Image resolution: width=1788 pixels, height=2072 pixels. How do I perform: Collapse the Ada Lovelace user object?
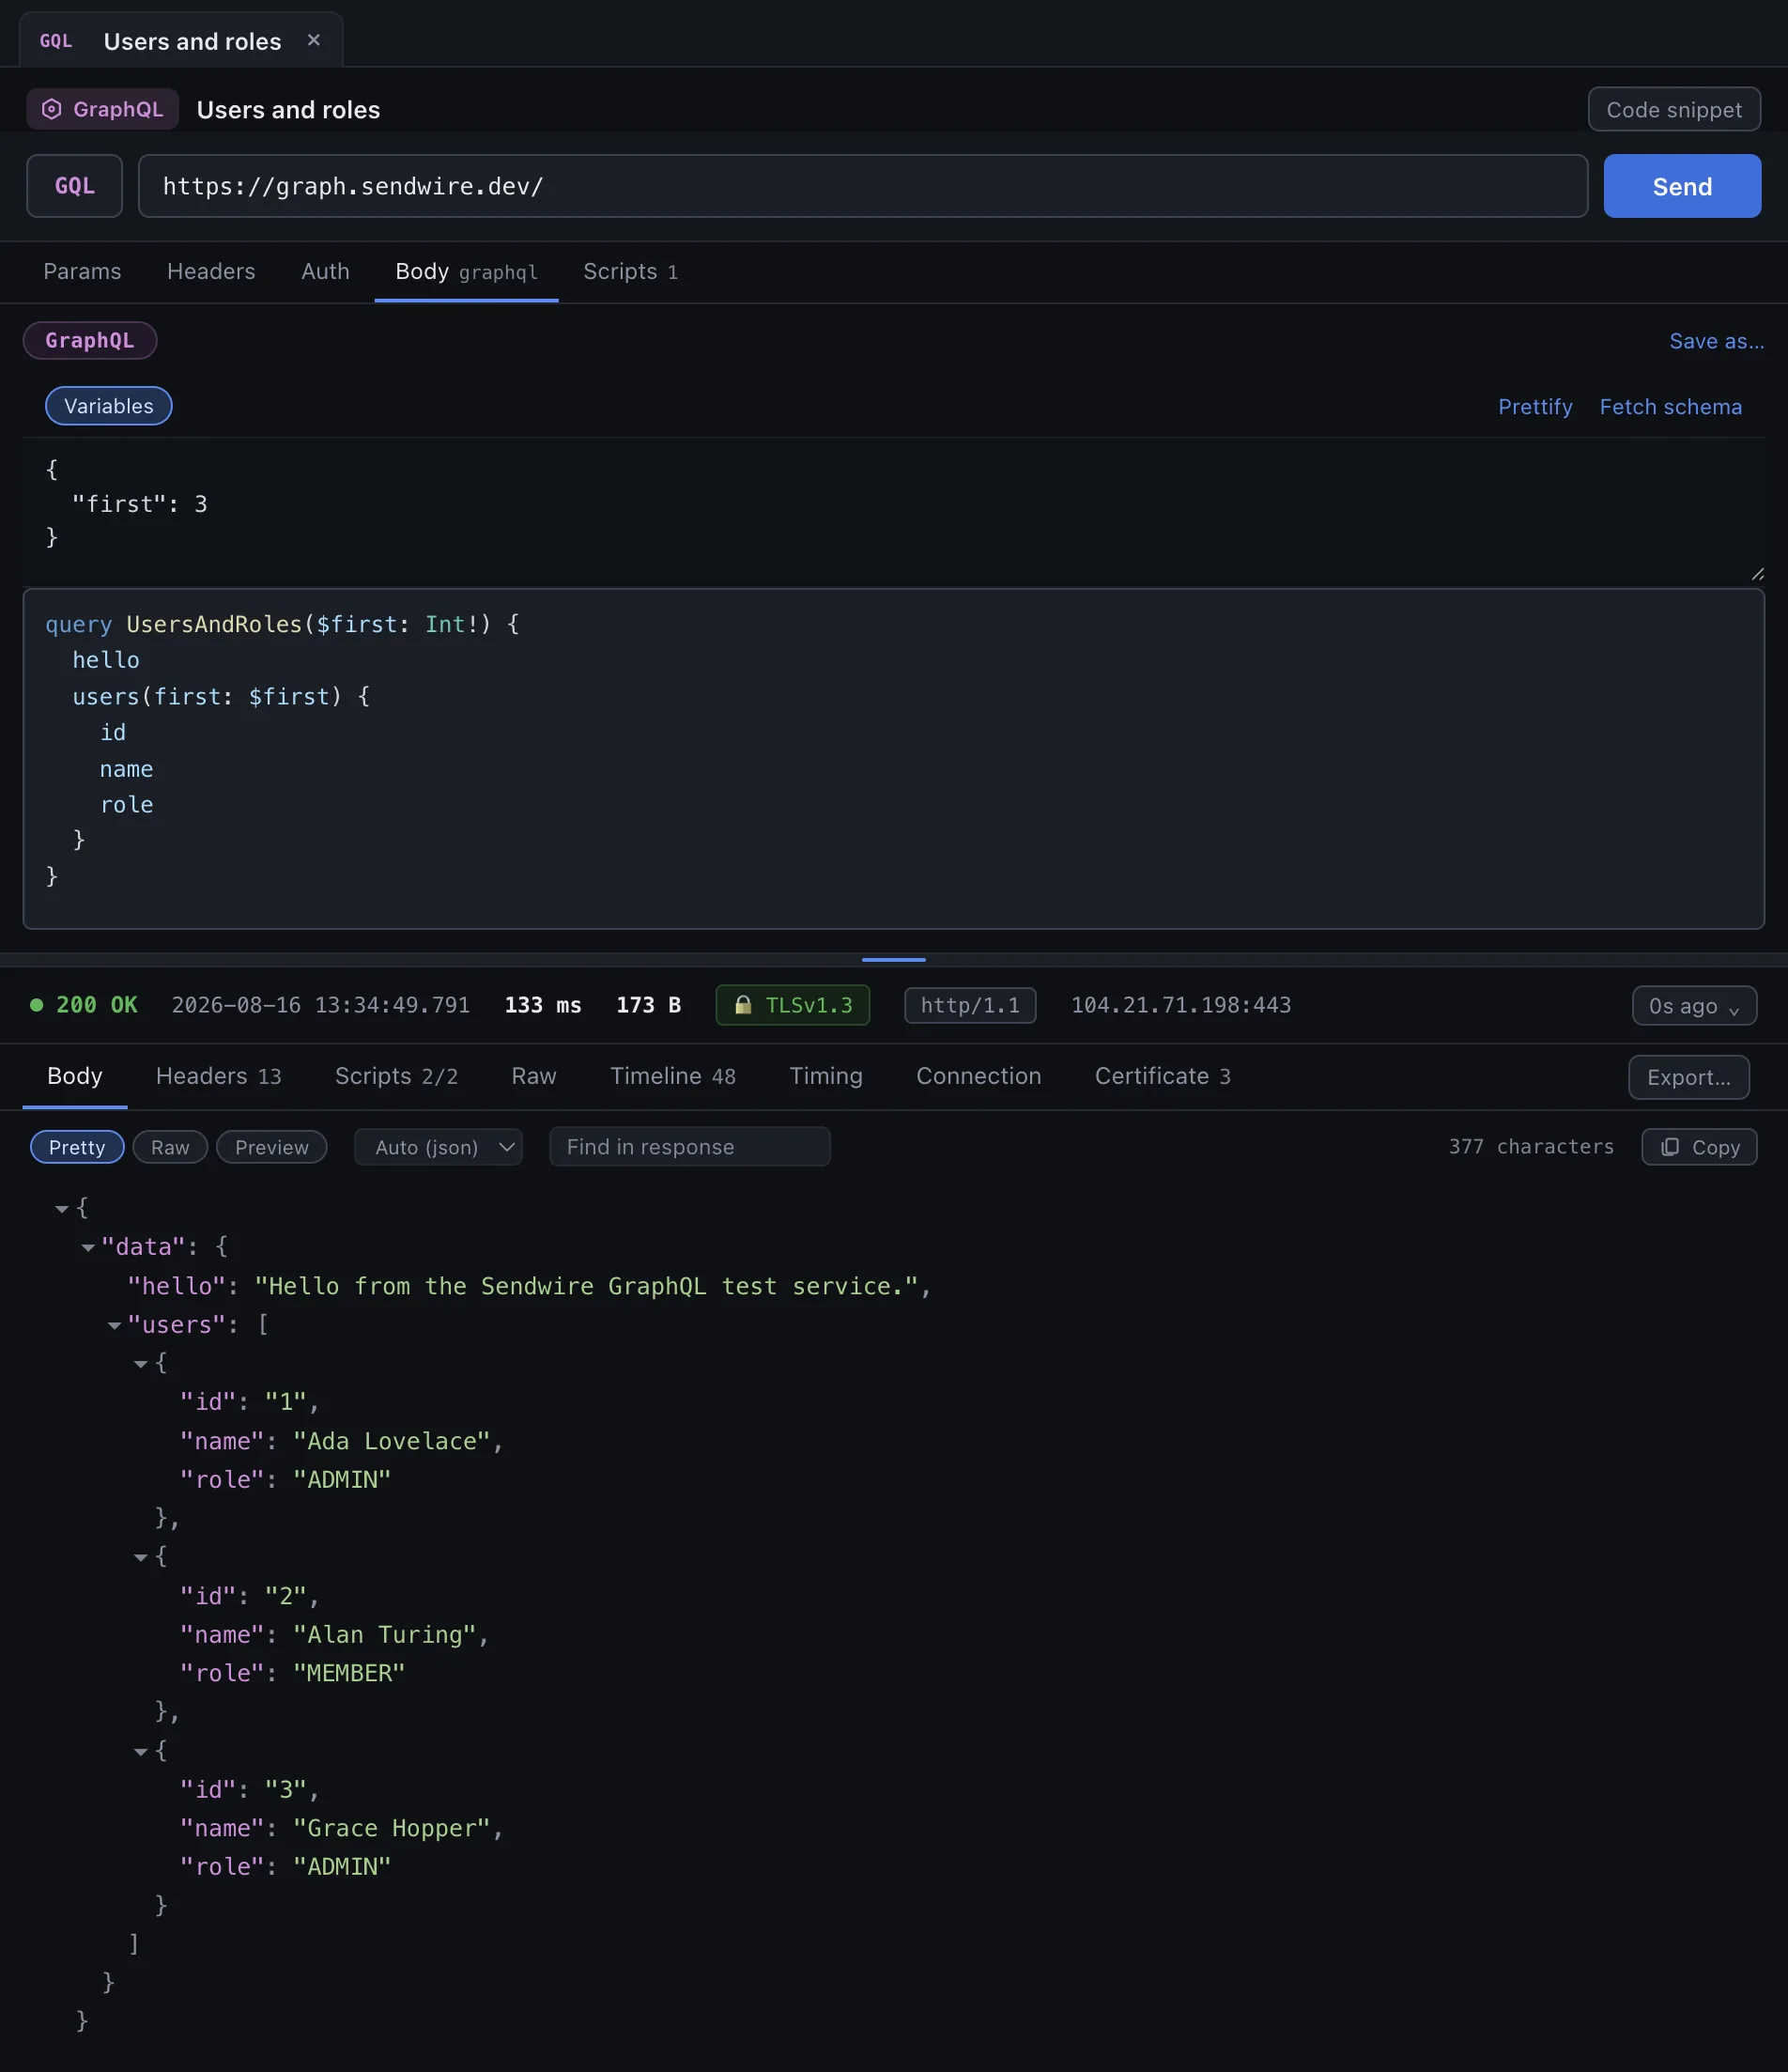pos(141,1364)
